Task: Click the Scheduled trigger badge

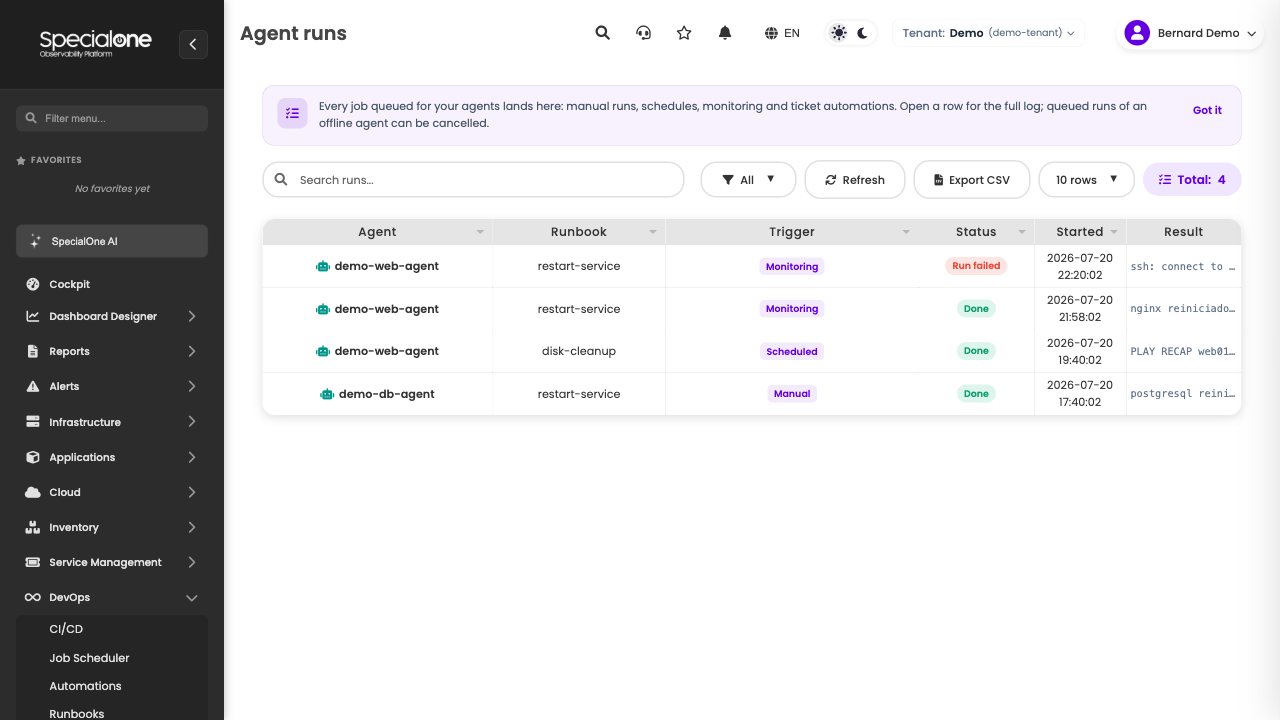Action: pyautogui.click(x=792, y=352)
